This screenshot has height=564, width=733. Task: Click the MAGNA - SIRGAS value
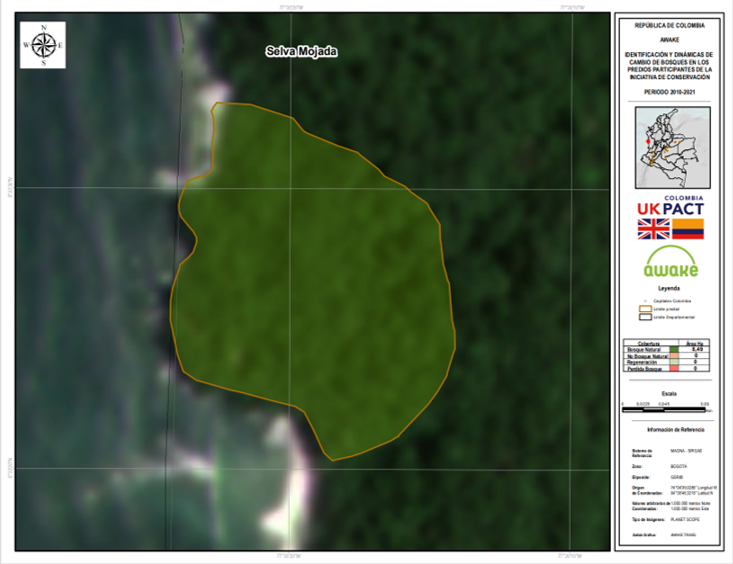[x=686, y=451]
